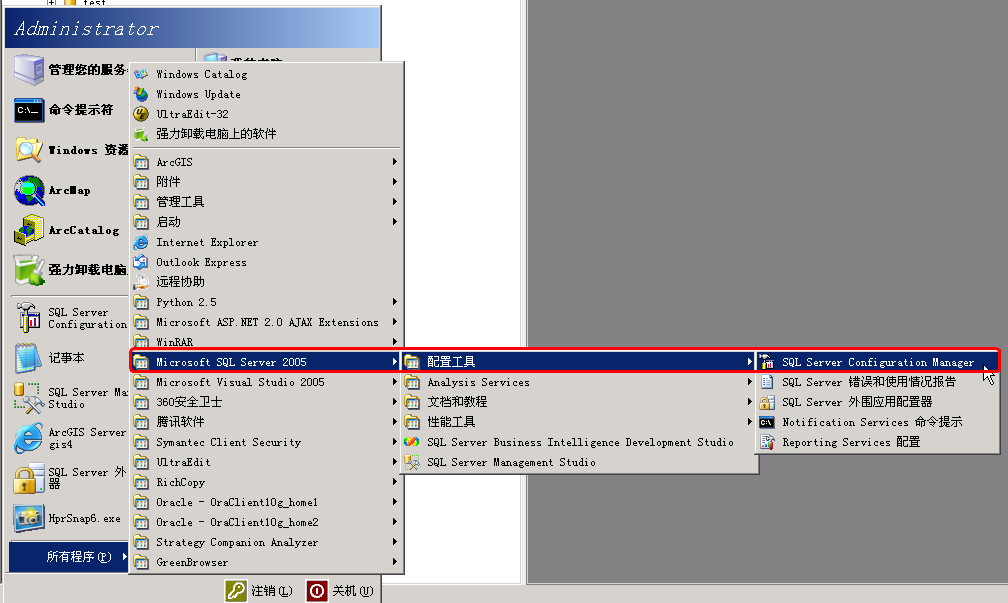Screen dimensions: 1008x603
Task: Open 管理您的服务器 pinned item
Action: [70, 69]
